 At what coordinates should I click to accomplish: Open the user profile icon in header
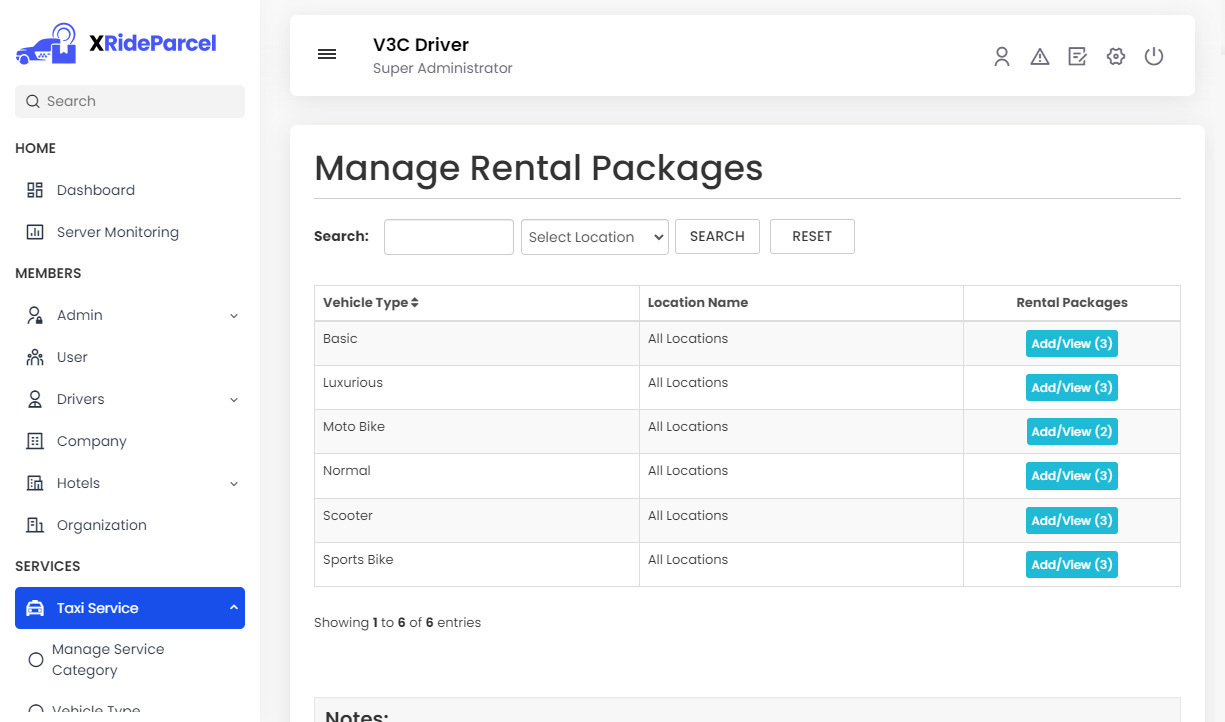coord(1001,57)
